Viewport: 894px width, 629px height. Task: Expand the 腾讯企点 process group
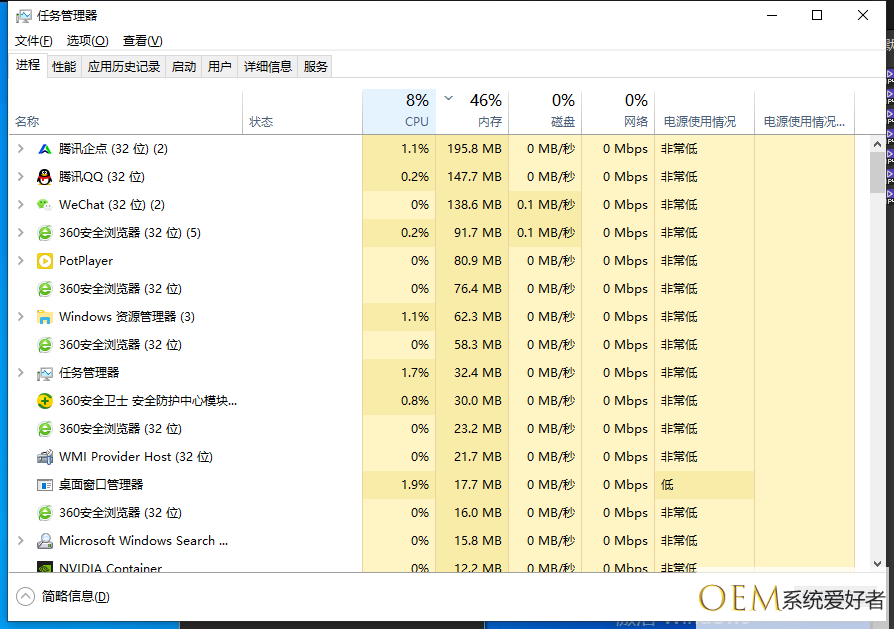coord(21,149)
